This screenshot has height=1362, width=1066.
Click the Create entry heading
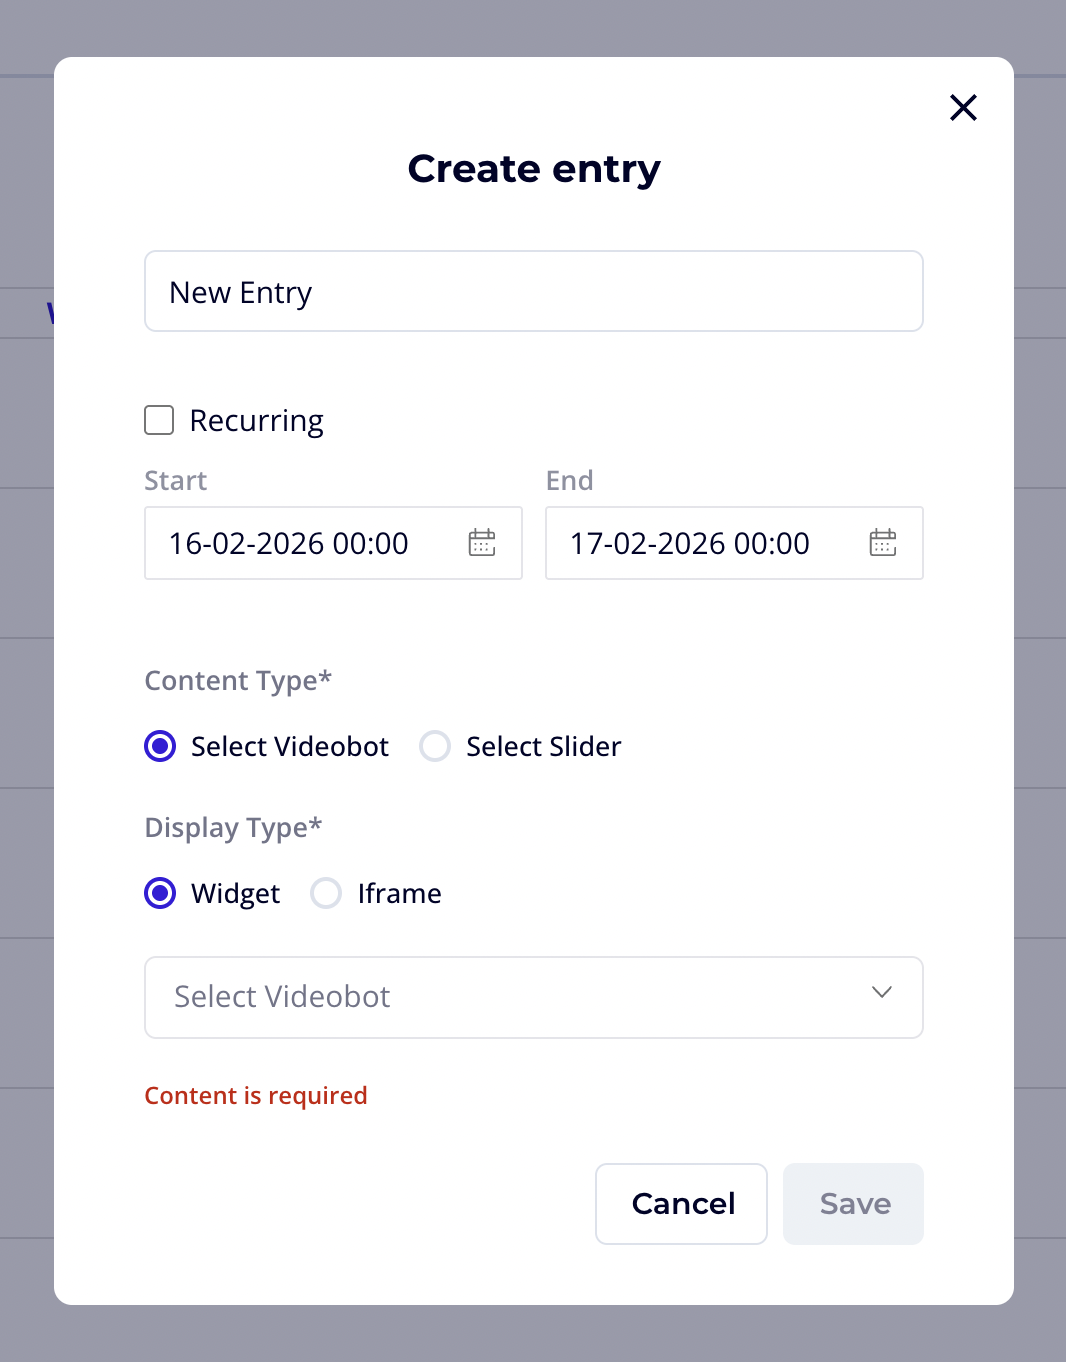tap(534, 169)
